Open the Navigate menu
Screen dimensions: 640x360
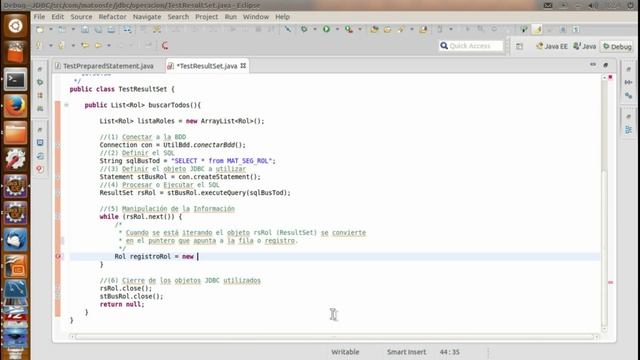pos(147,17)
